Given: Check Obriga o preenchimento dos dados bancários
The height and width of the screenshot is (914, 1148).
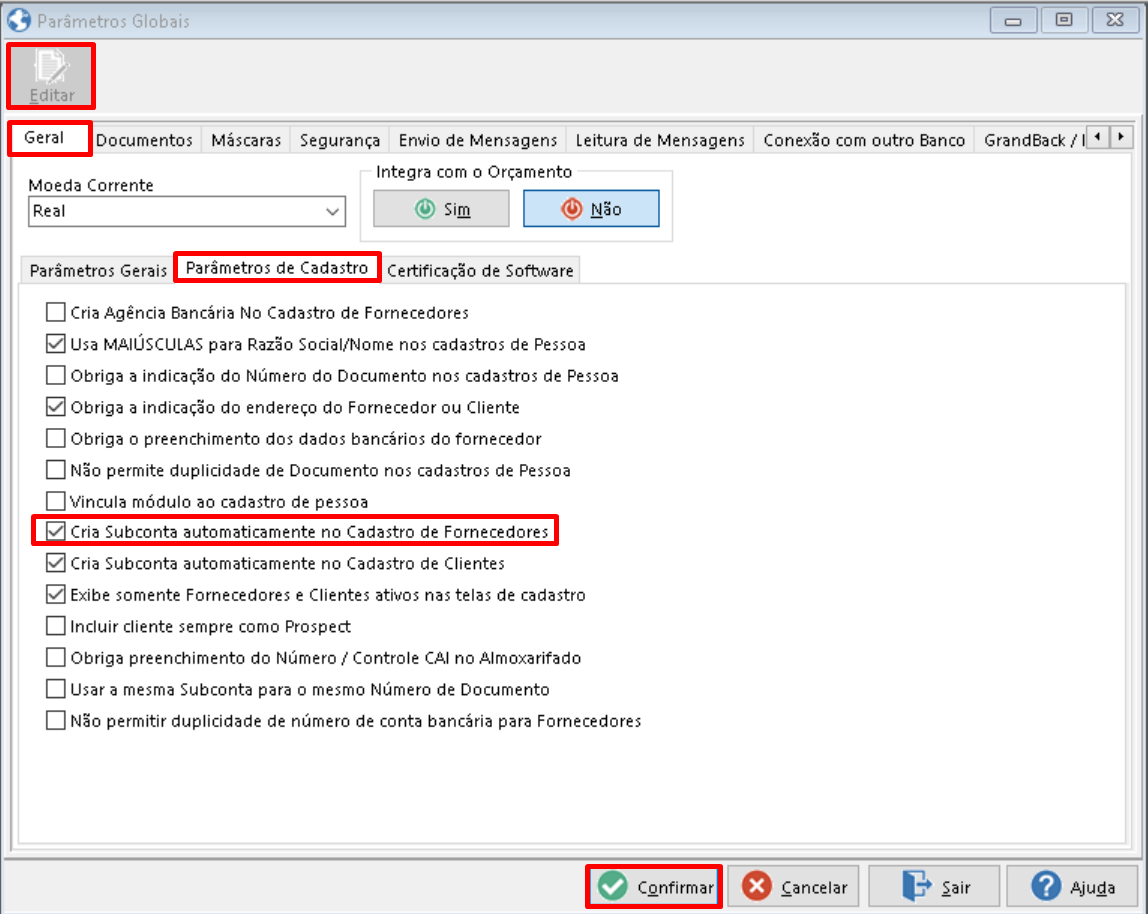Looking at the screenshot, I should click(56, 438).
